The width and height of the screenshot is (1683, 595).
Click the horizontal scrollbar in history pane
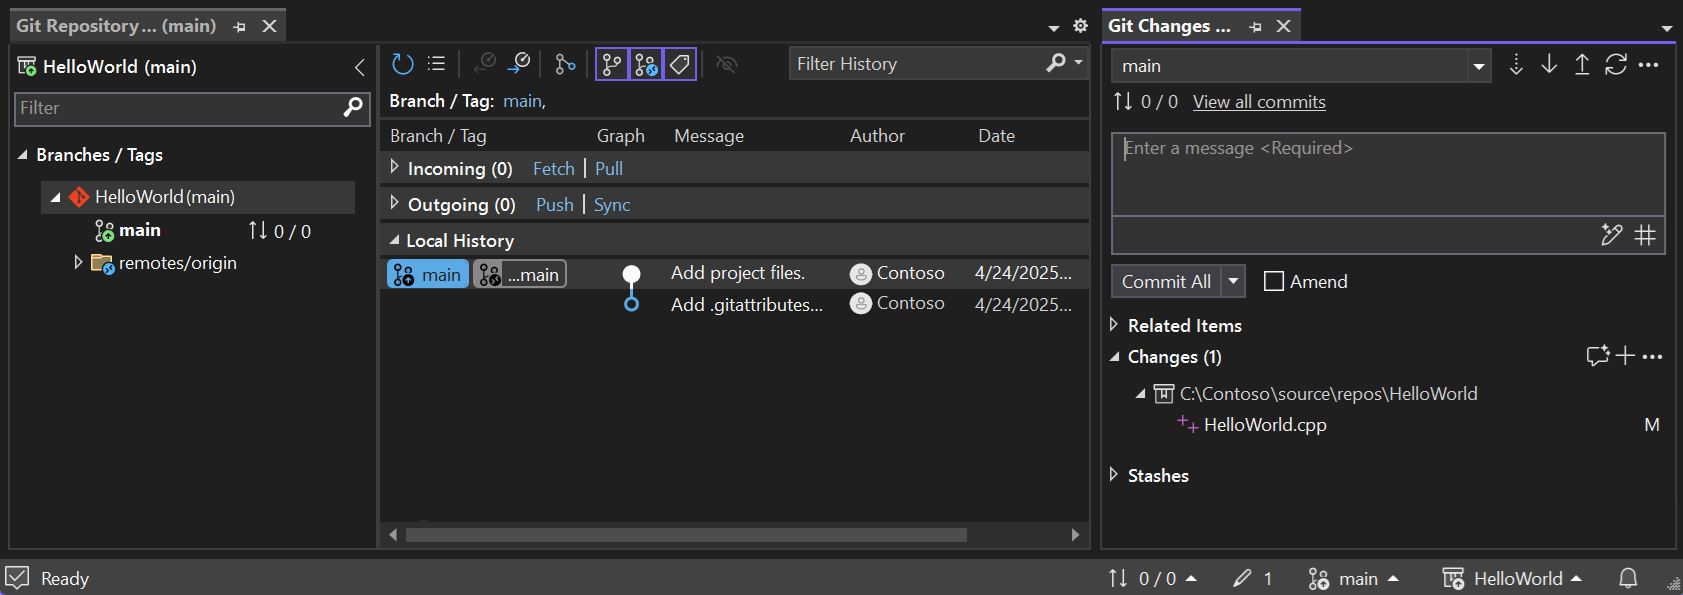pyautogui.click(x=686, y=535)
